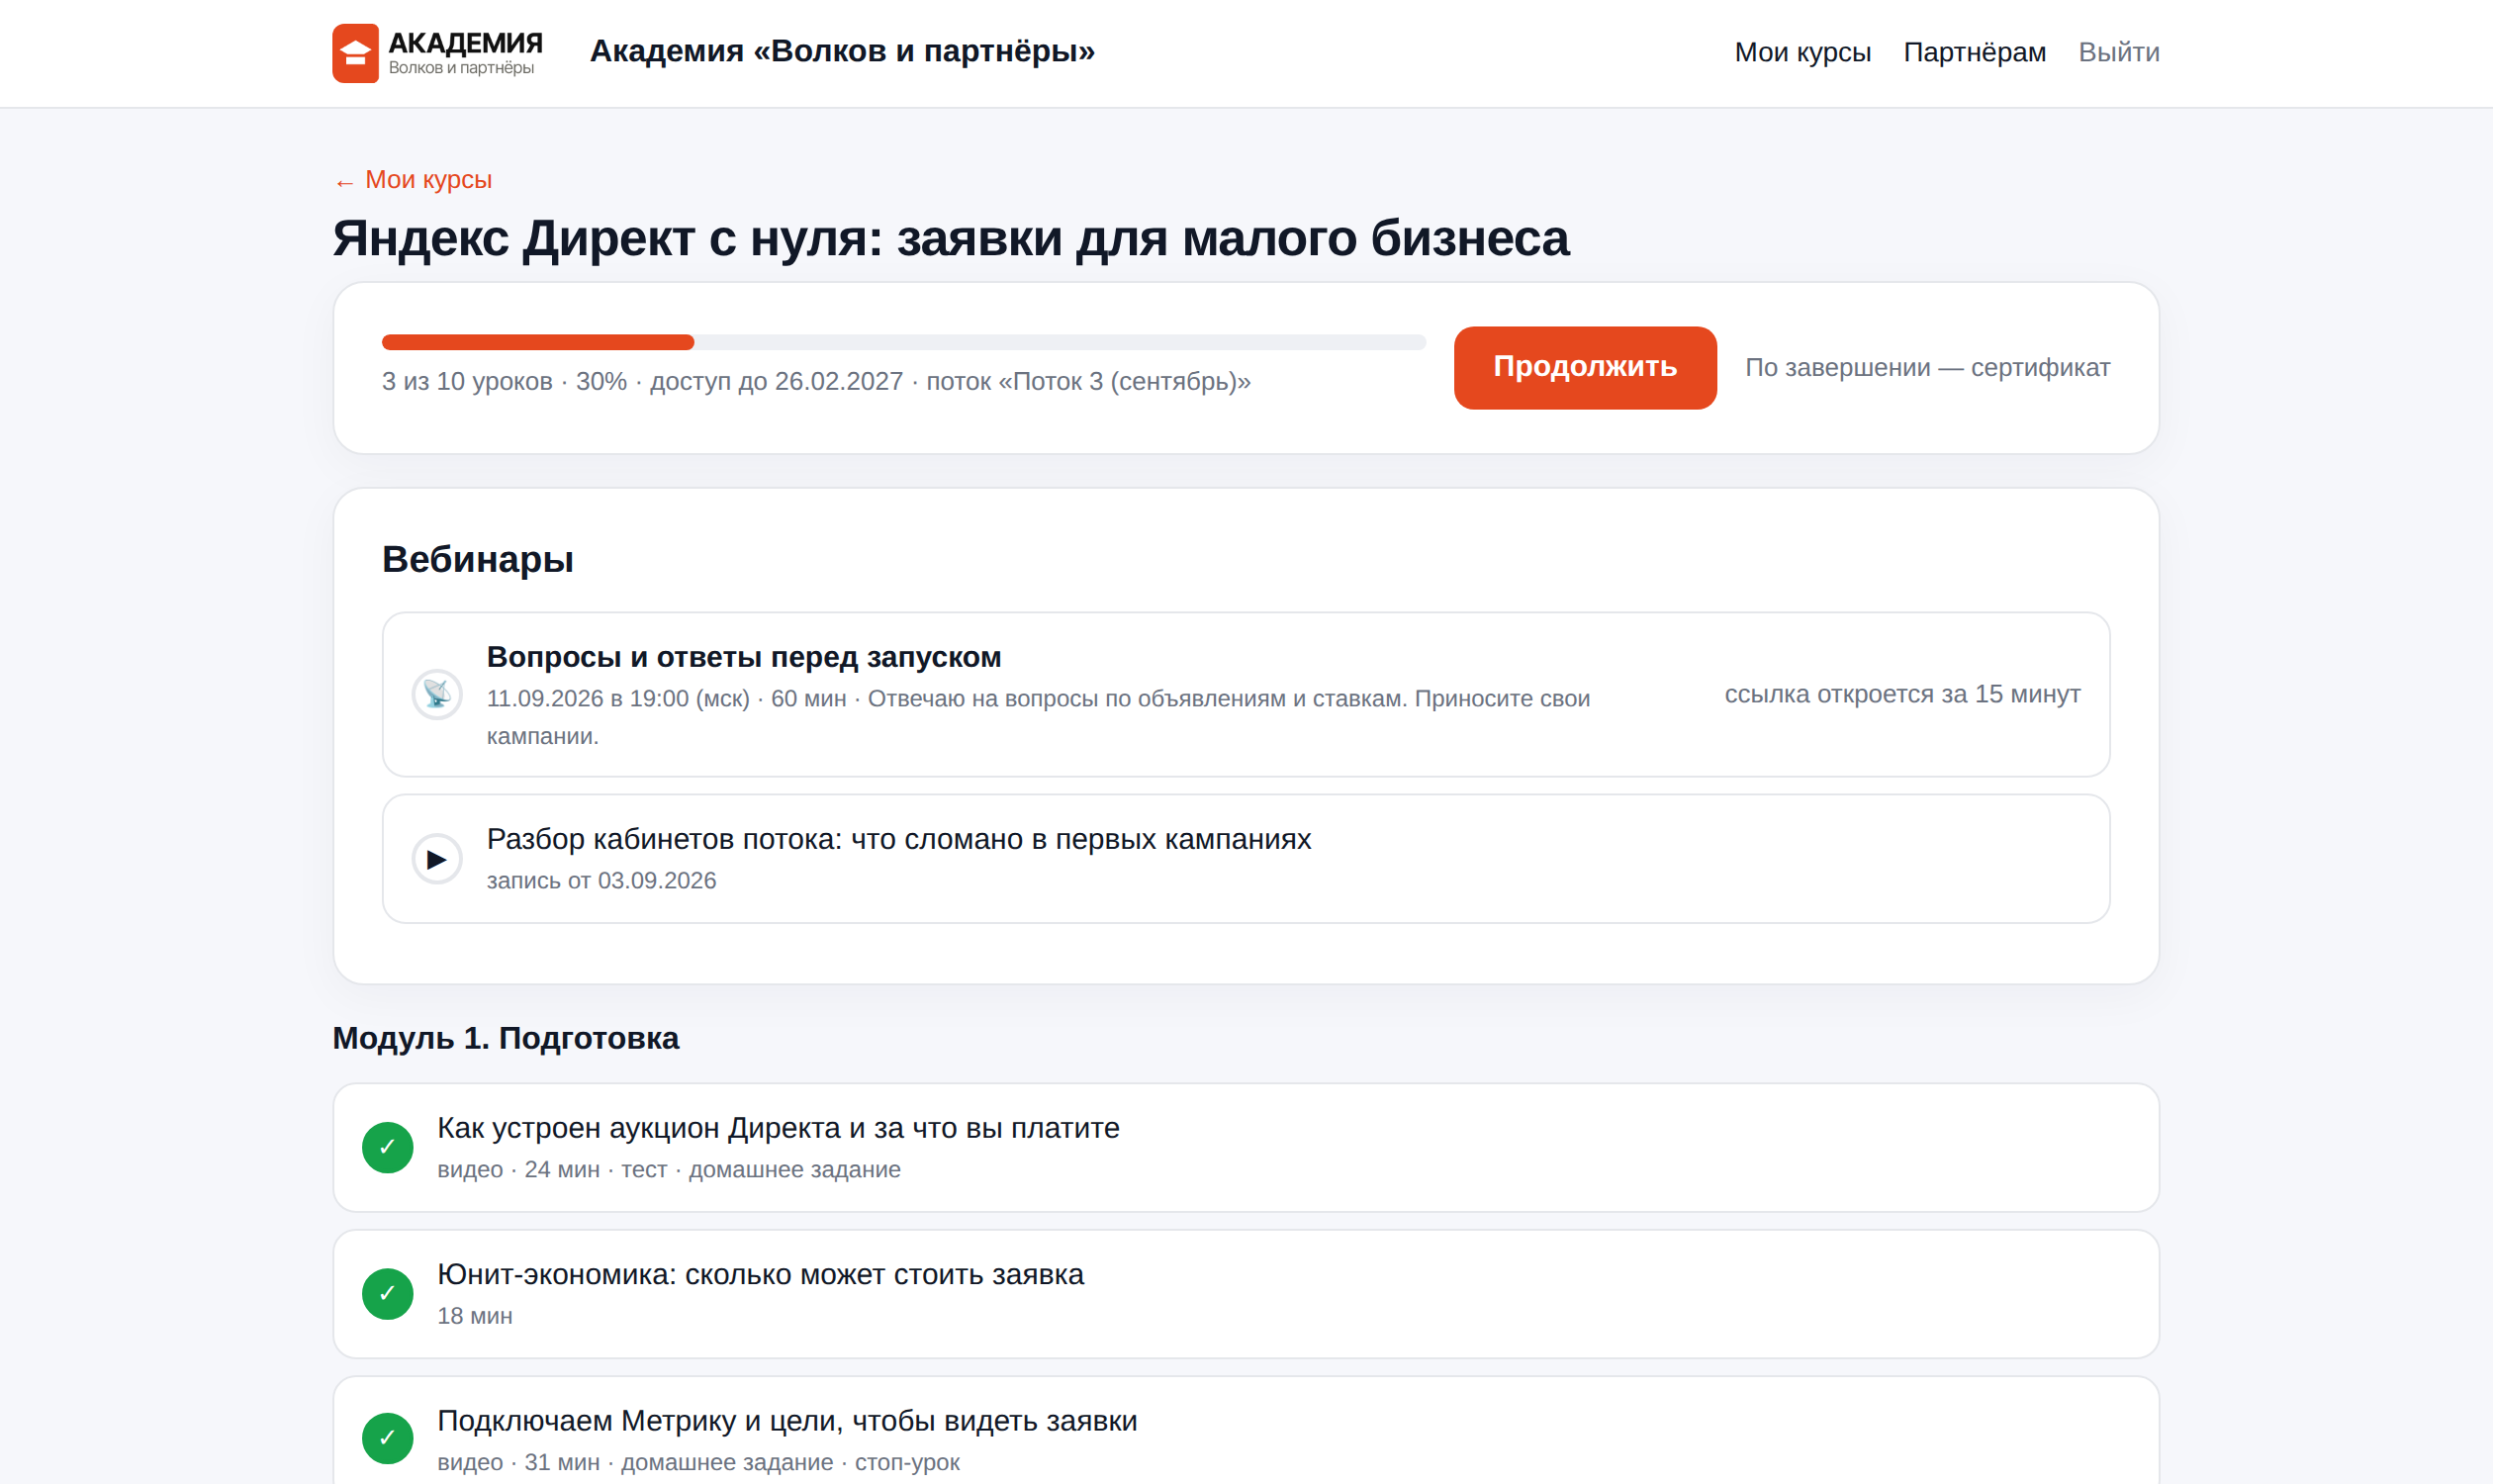Play the recording of the cabinet review webinar
The height and width of the screenshot is (1484, 2493).
(x=437, y=859)
